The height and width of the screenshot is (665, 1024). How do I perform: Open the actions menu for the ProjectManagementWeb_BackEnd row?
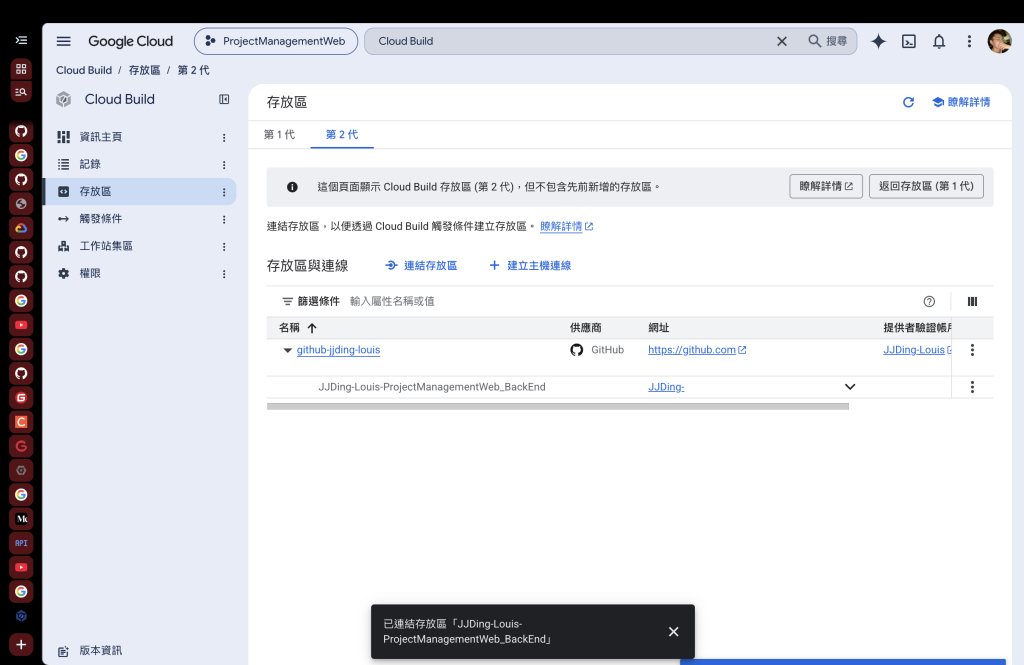(x=972, y=387)
